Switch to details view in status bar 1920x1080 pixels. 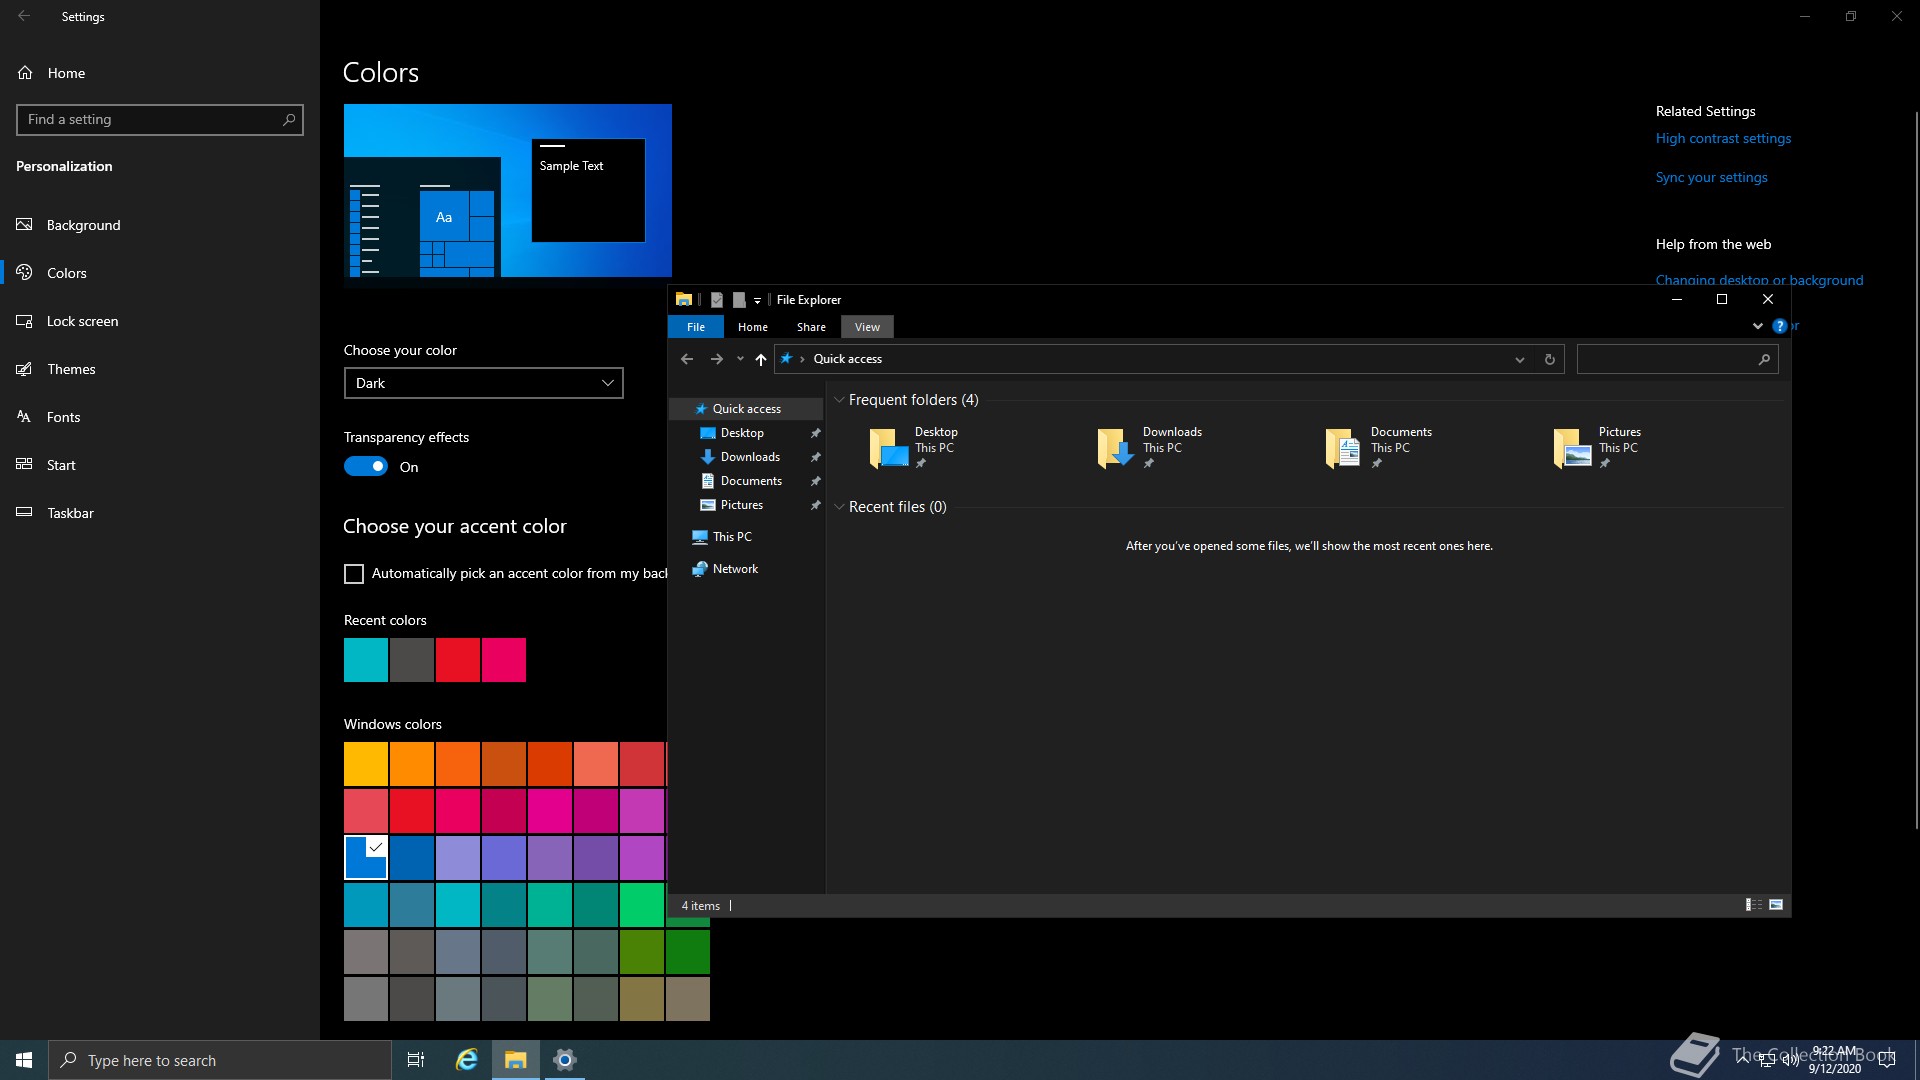(x=1753, y=905)
